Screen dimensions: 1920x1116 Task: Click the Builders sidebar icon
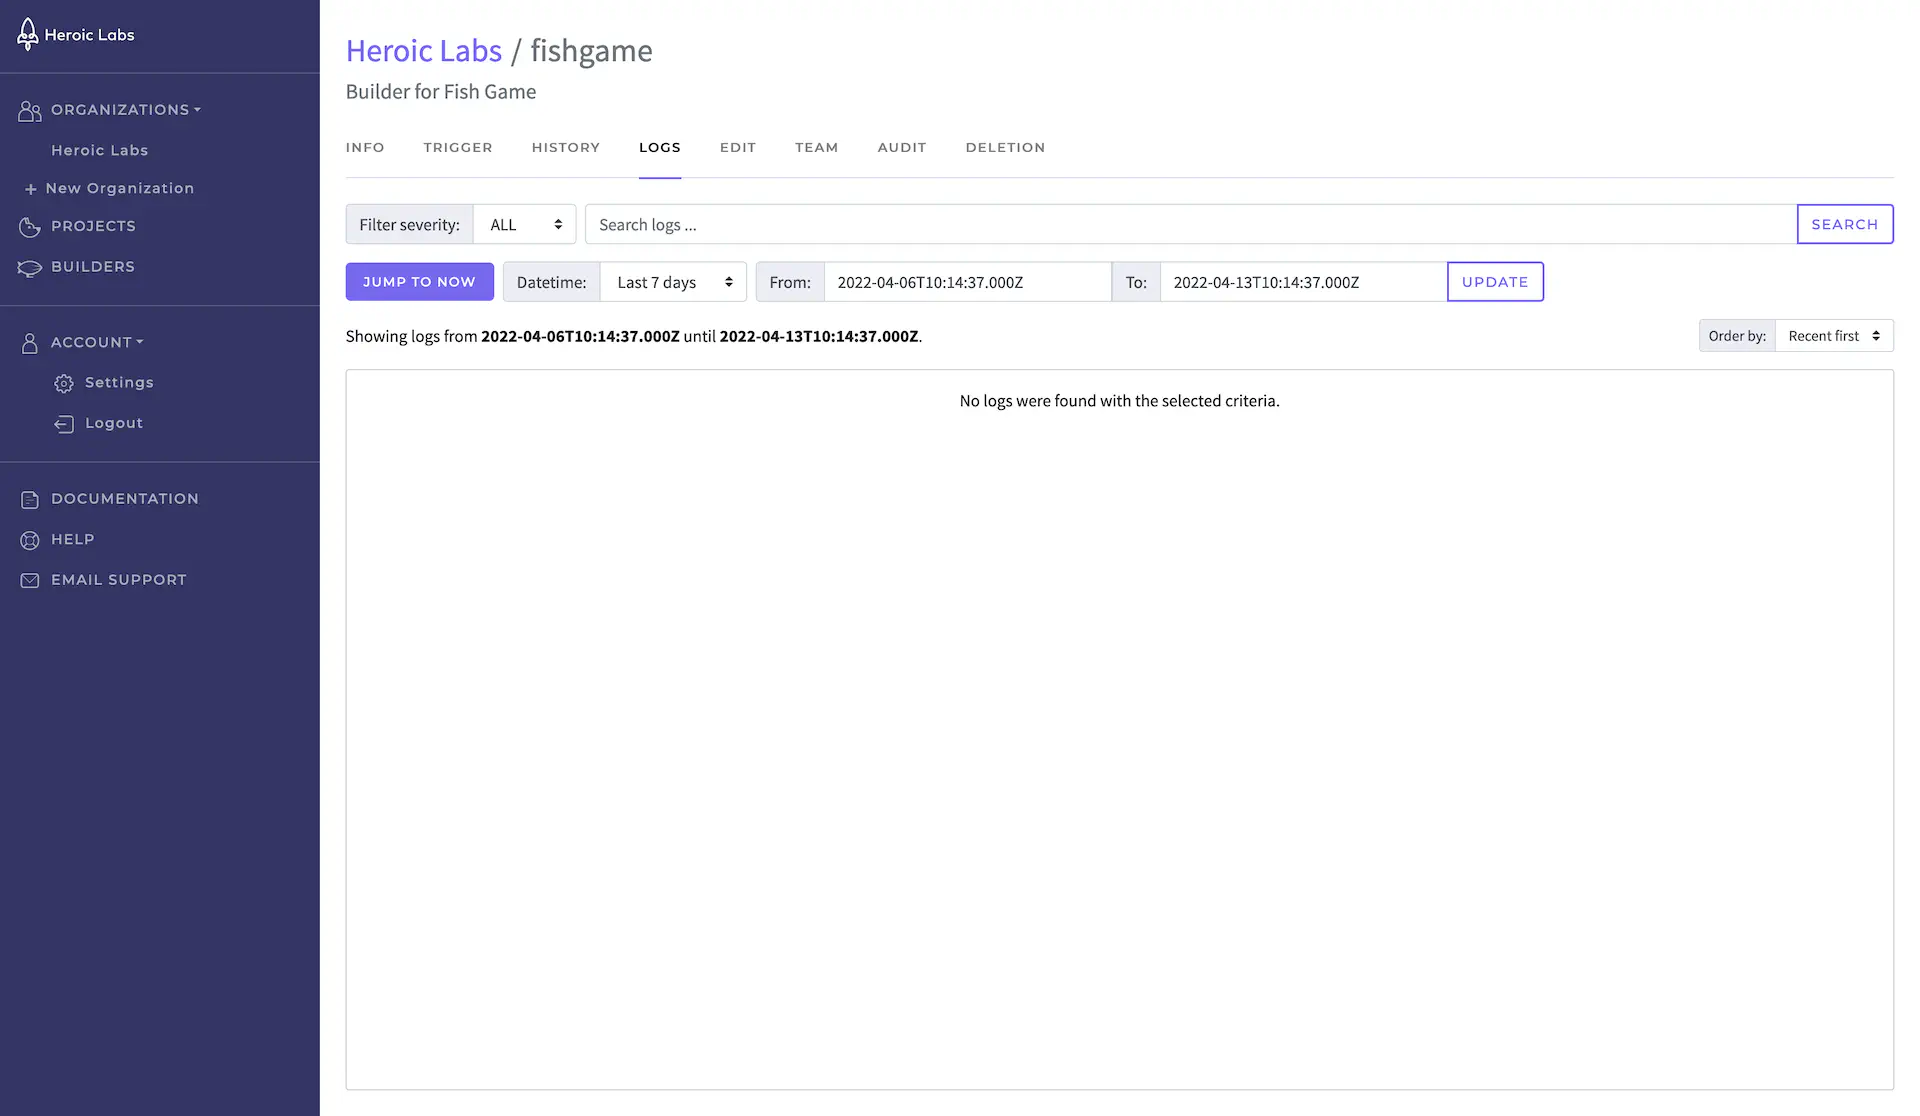click(x=28, y=267)
